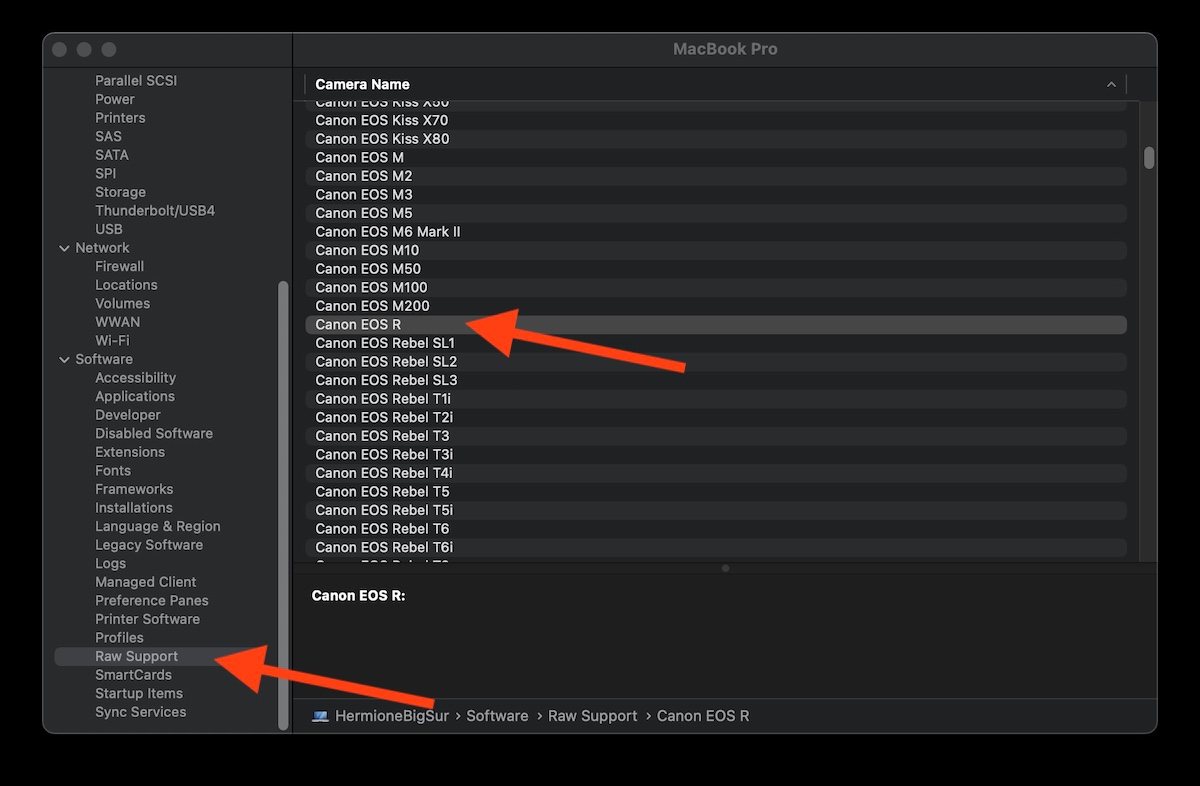This screenshot has width=1200, height=786.
Task: Open the Storage sidebar item
Action: click(x=120, y=192)
